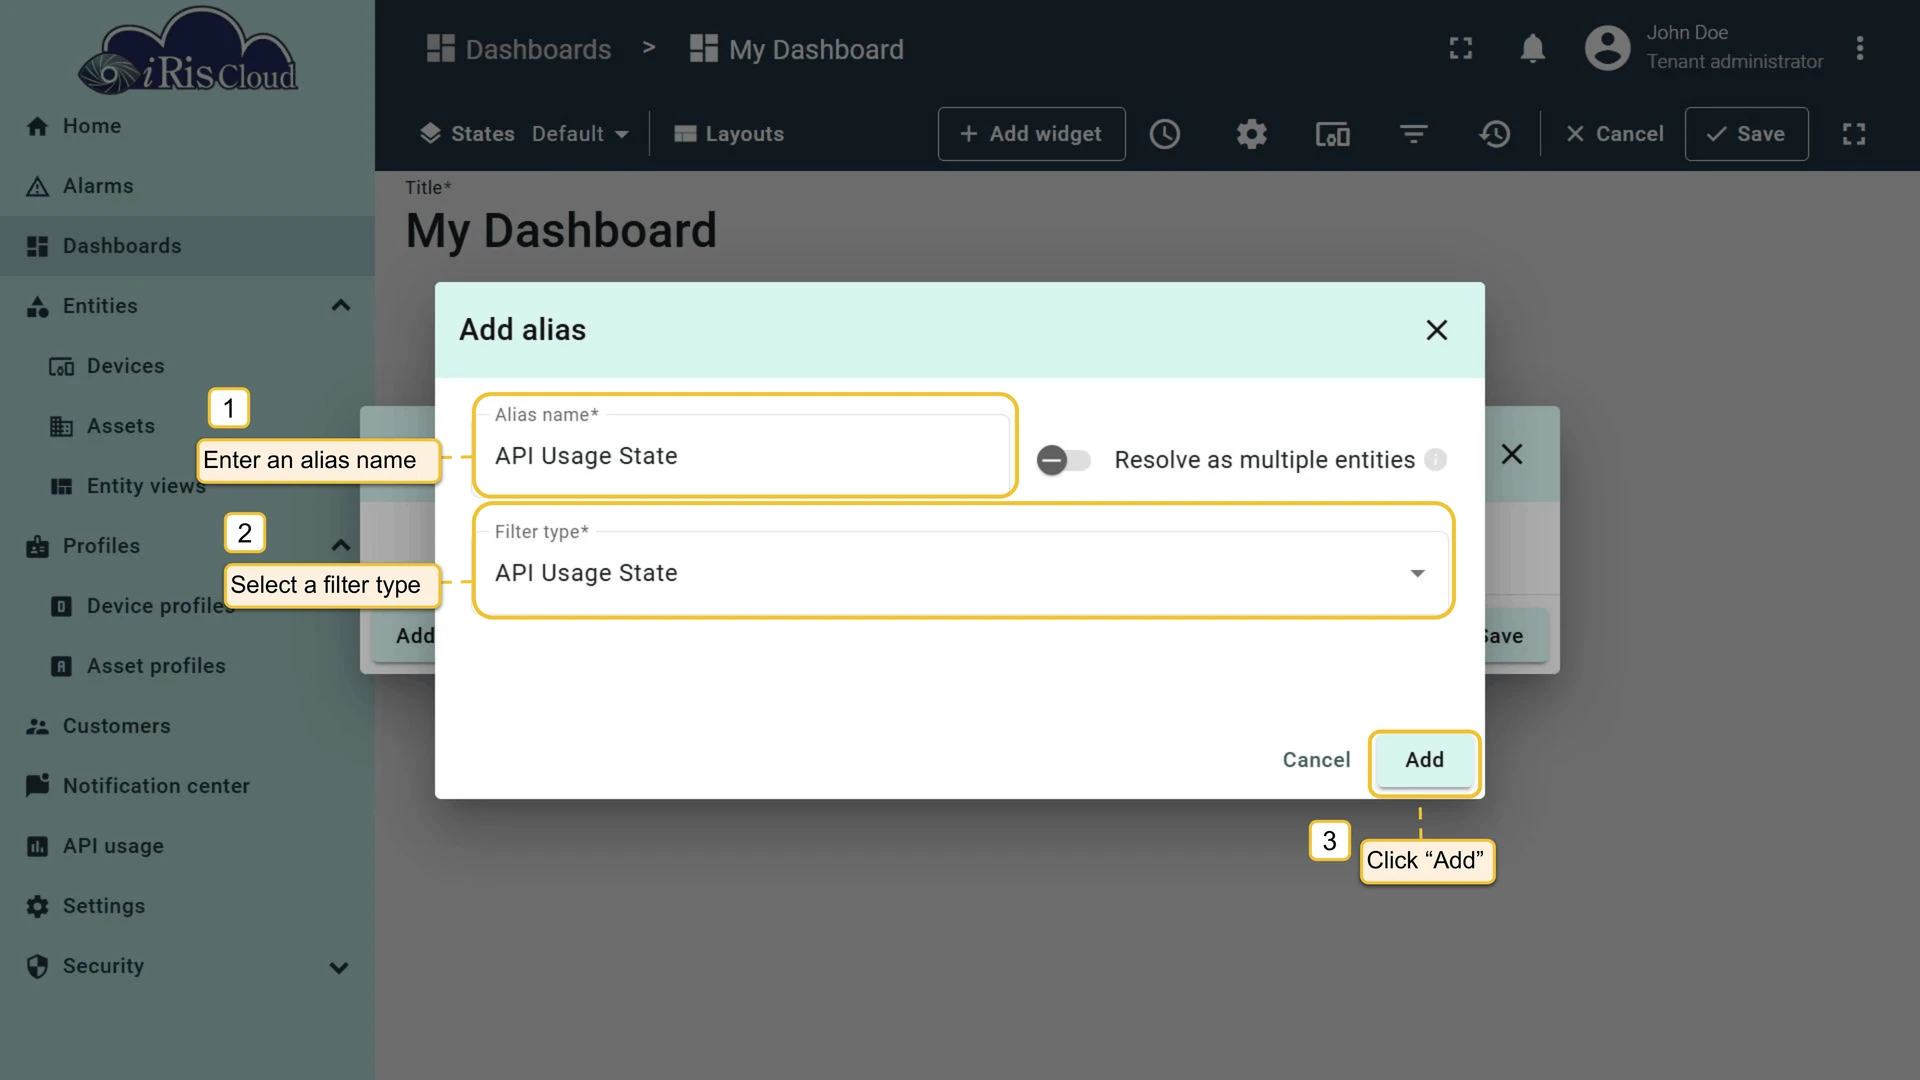
Task: Close the background dialog behind Add alias
Action: [1512, 454]
